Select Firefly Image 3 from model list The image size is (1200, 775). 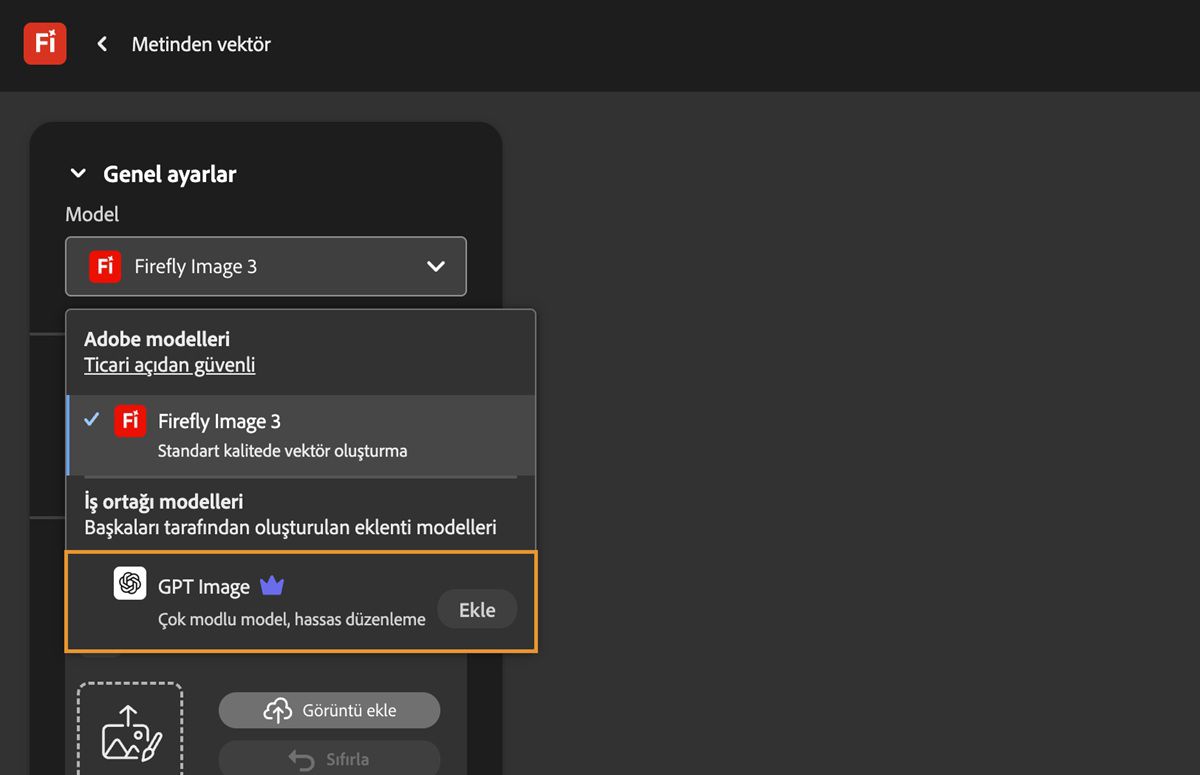(x=301, y=435)
